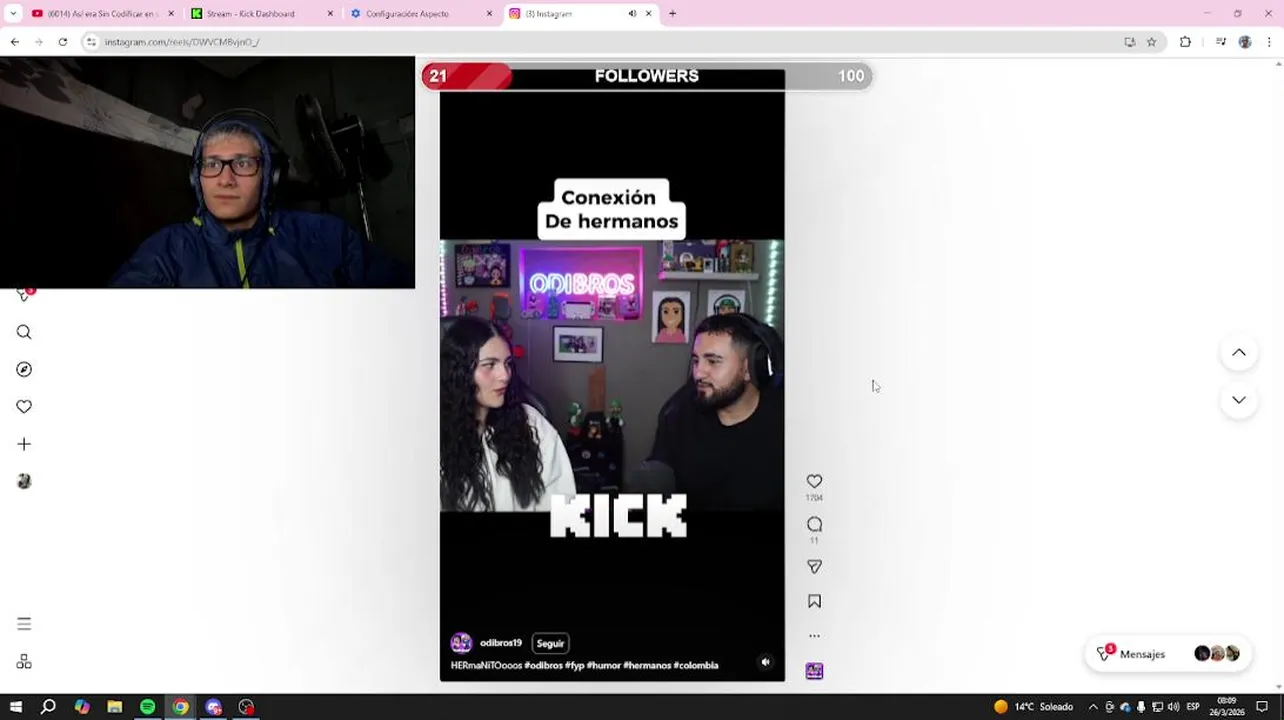Like the reel with the heart icon
Viewport: 1284px width, 720px height.
[814, 481]
